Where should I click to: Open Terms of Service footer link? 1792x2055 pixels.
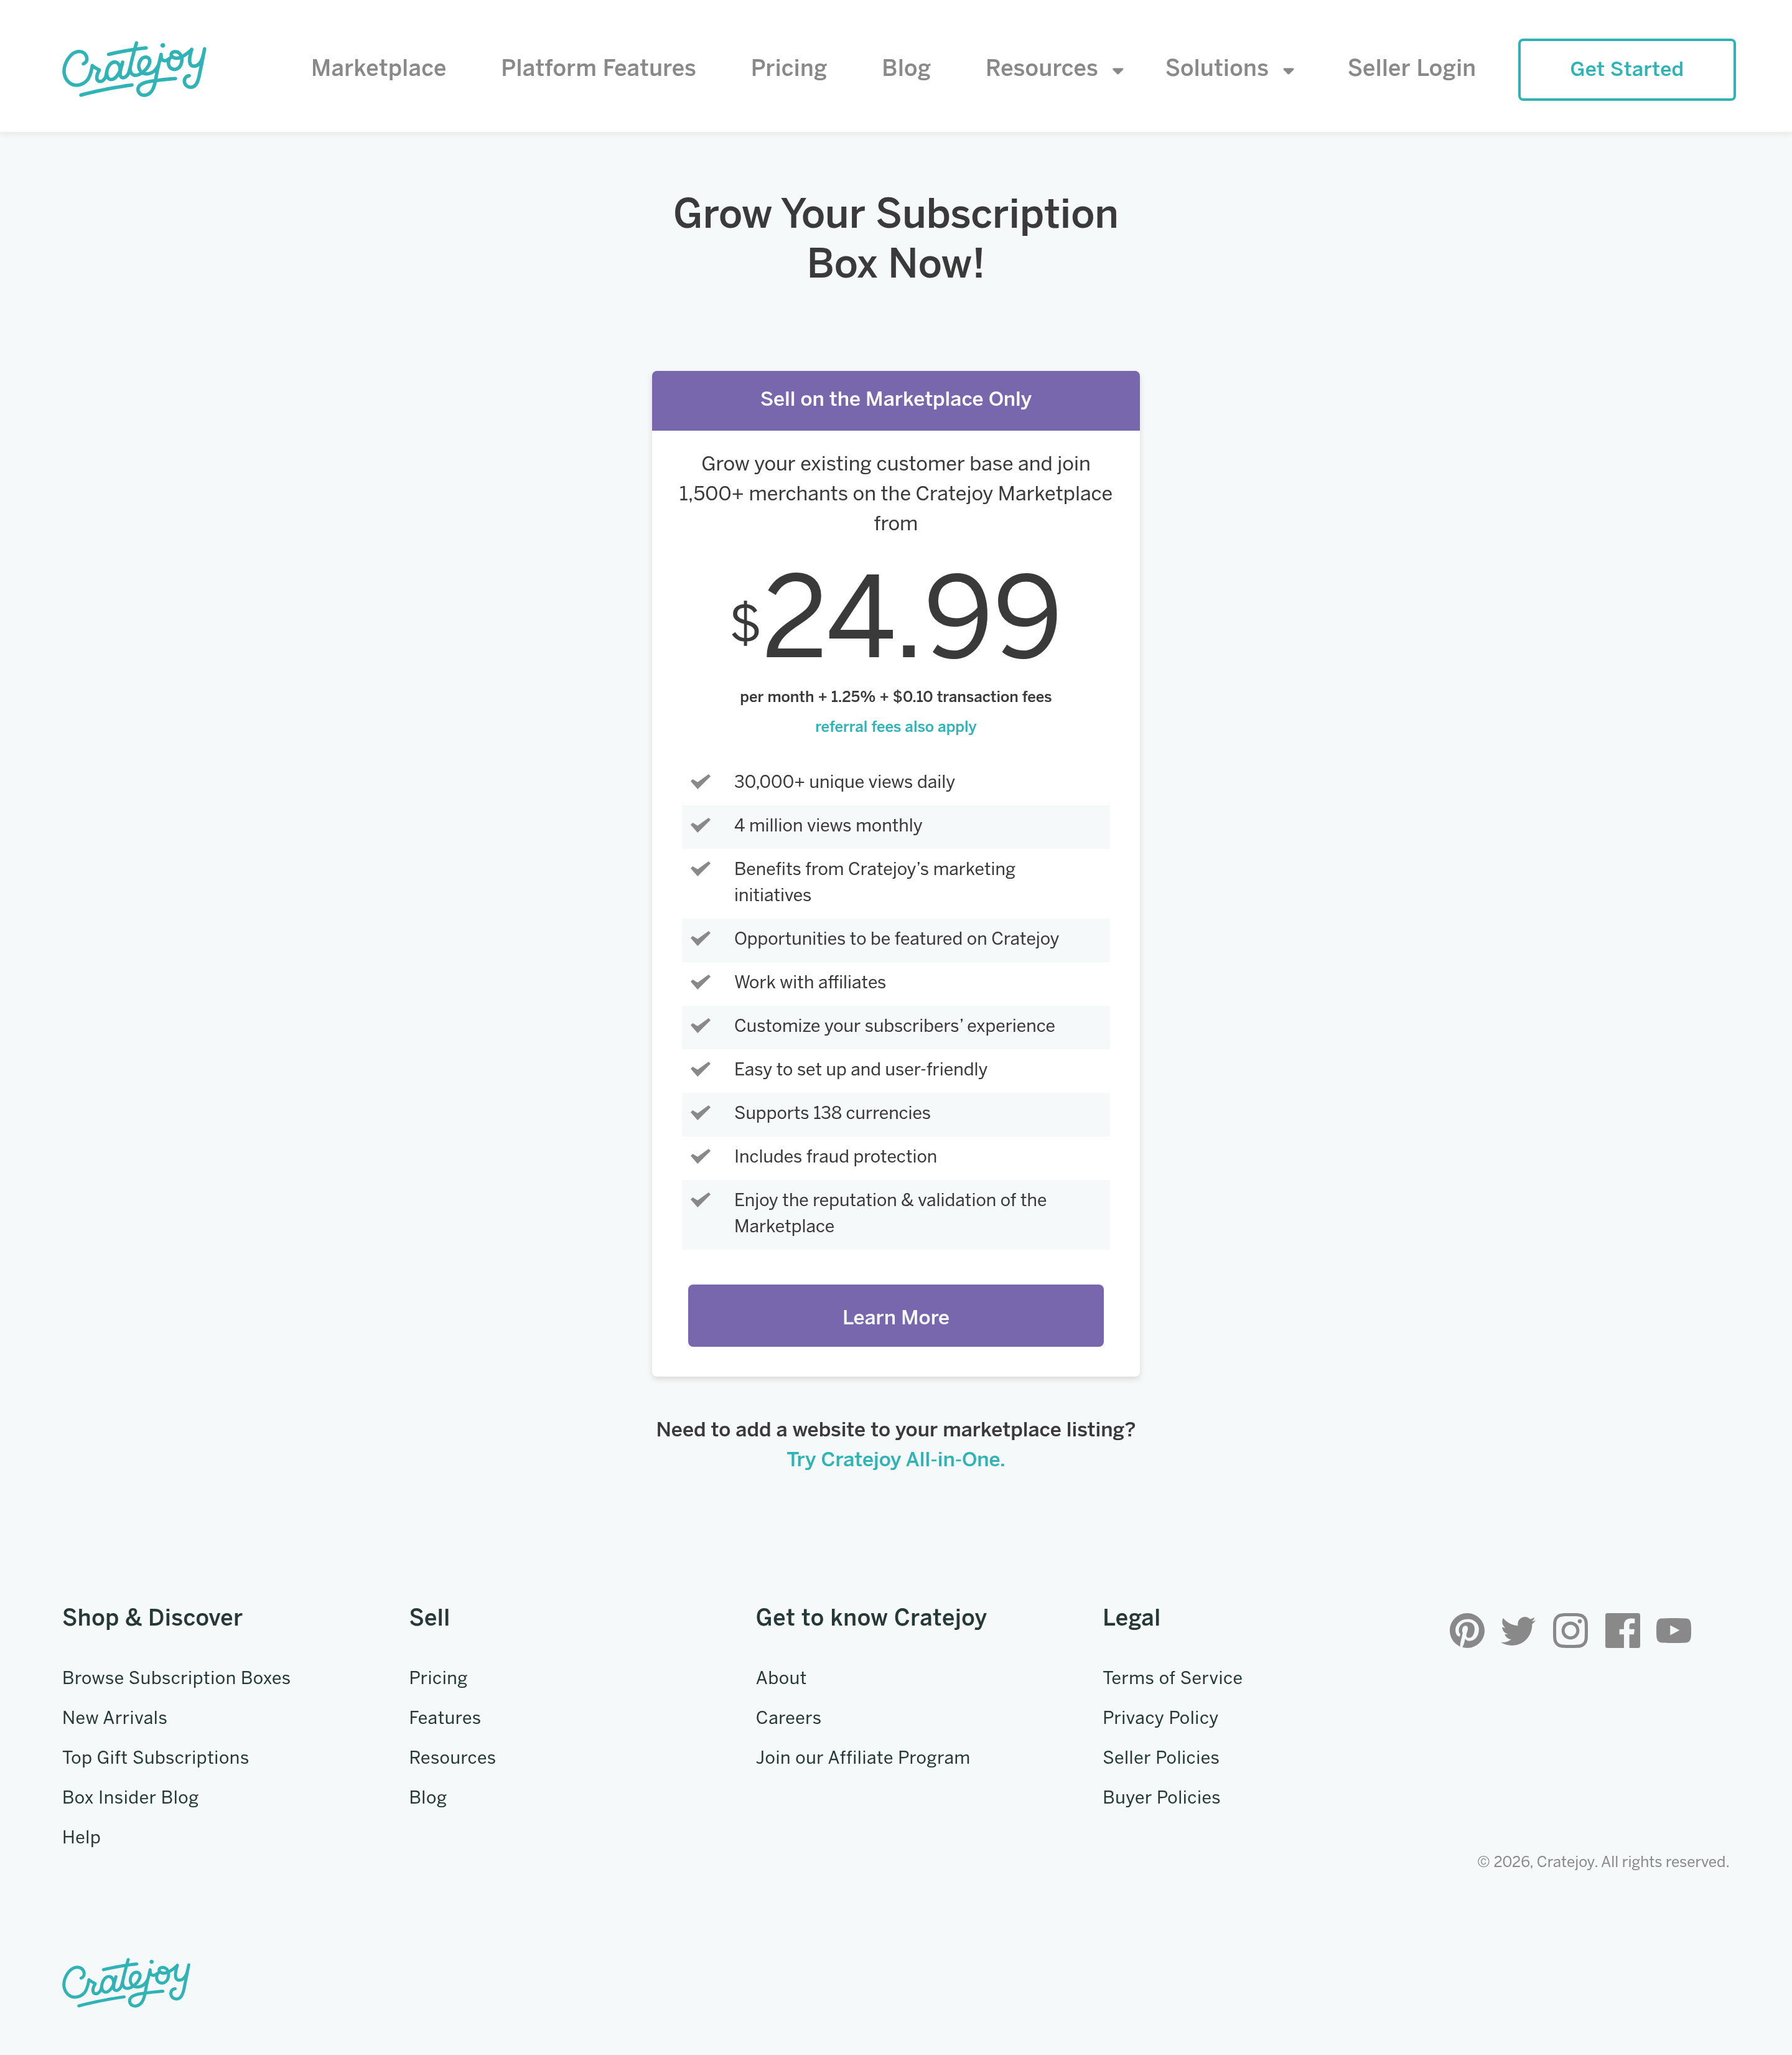click(x=1172, y=1678)
